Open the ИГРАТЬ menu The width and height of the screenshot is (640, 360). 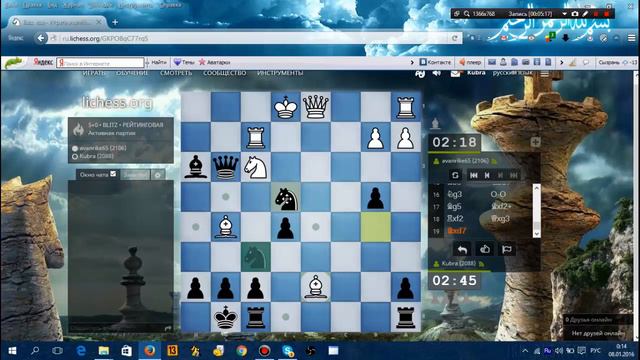tap(94, 73)
